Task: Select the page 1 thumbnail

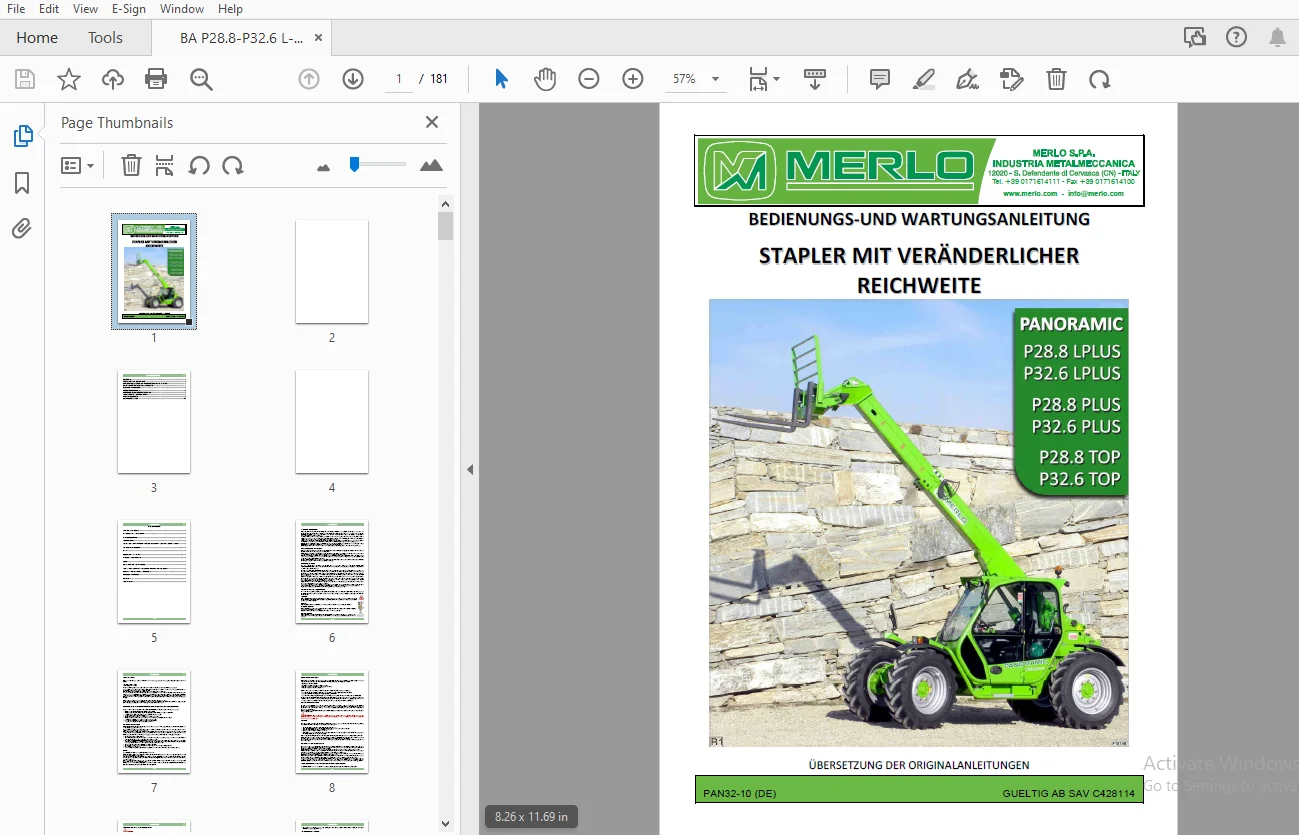Action: tap(154, 271)
